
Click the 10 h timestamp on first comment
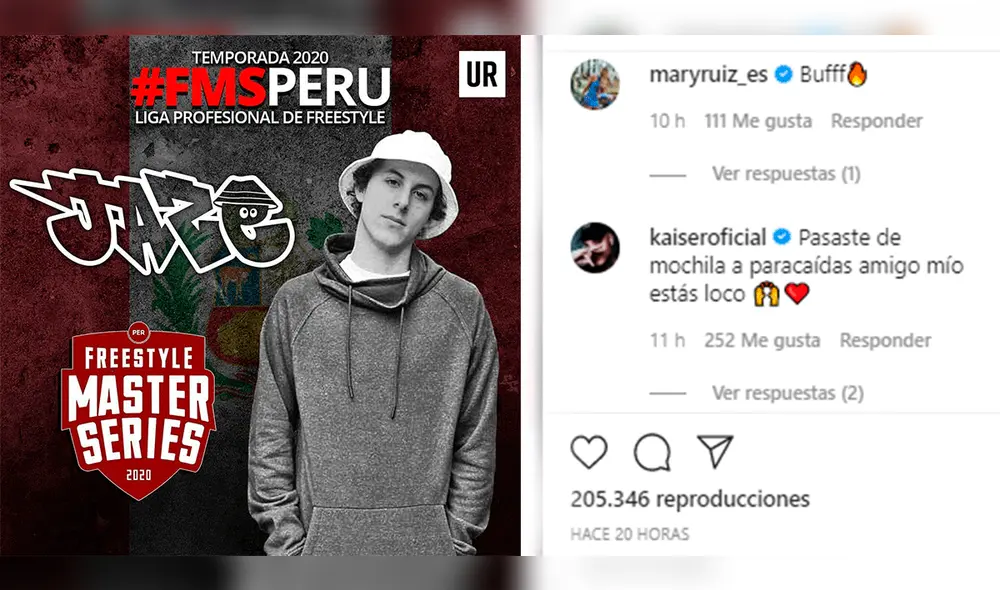(x=668, y=121)
